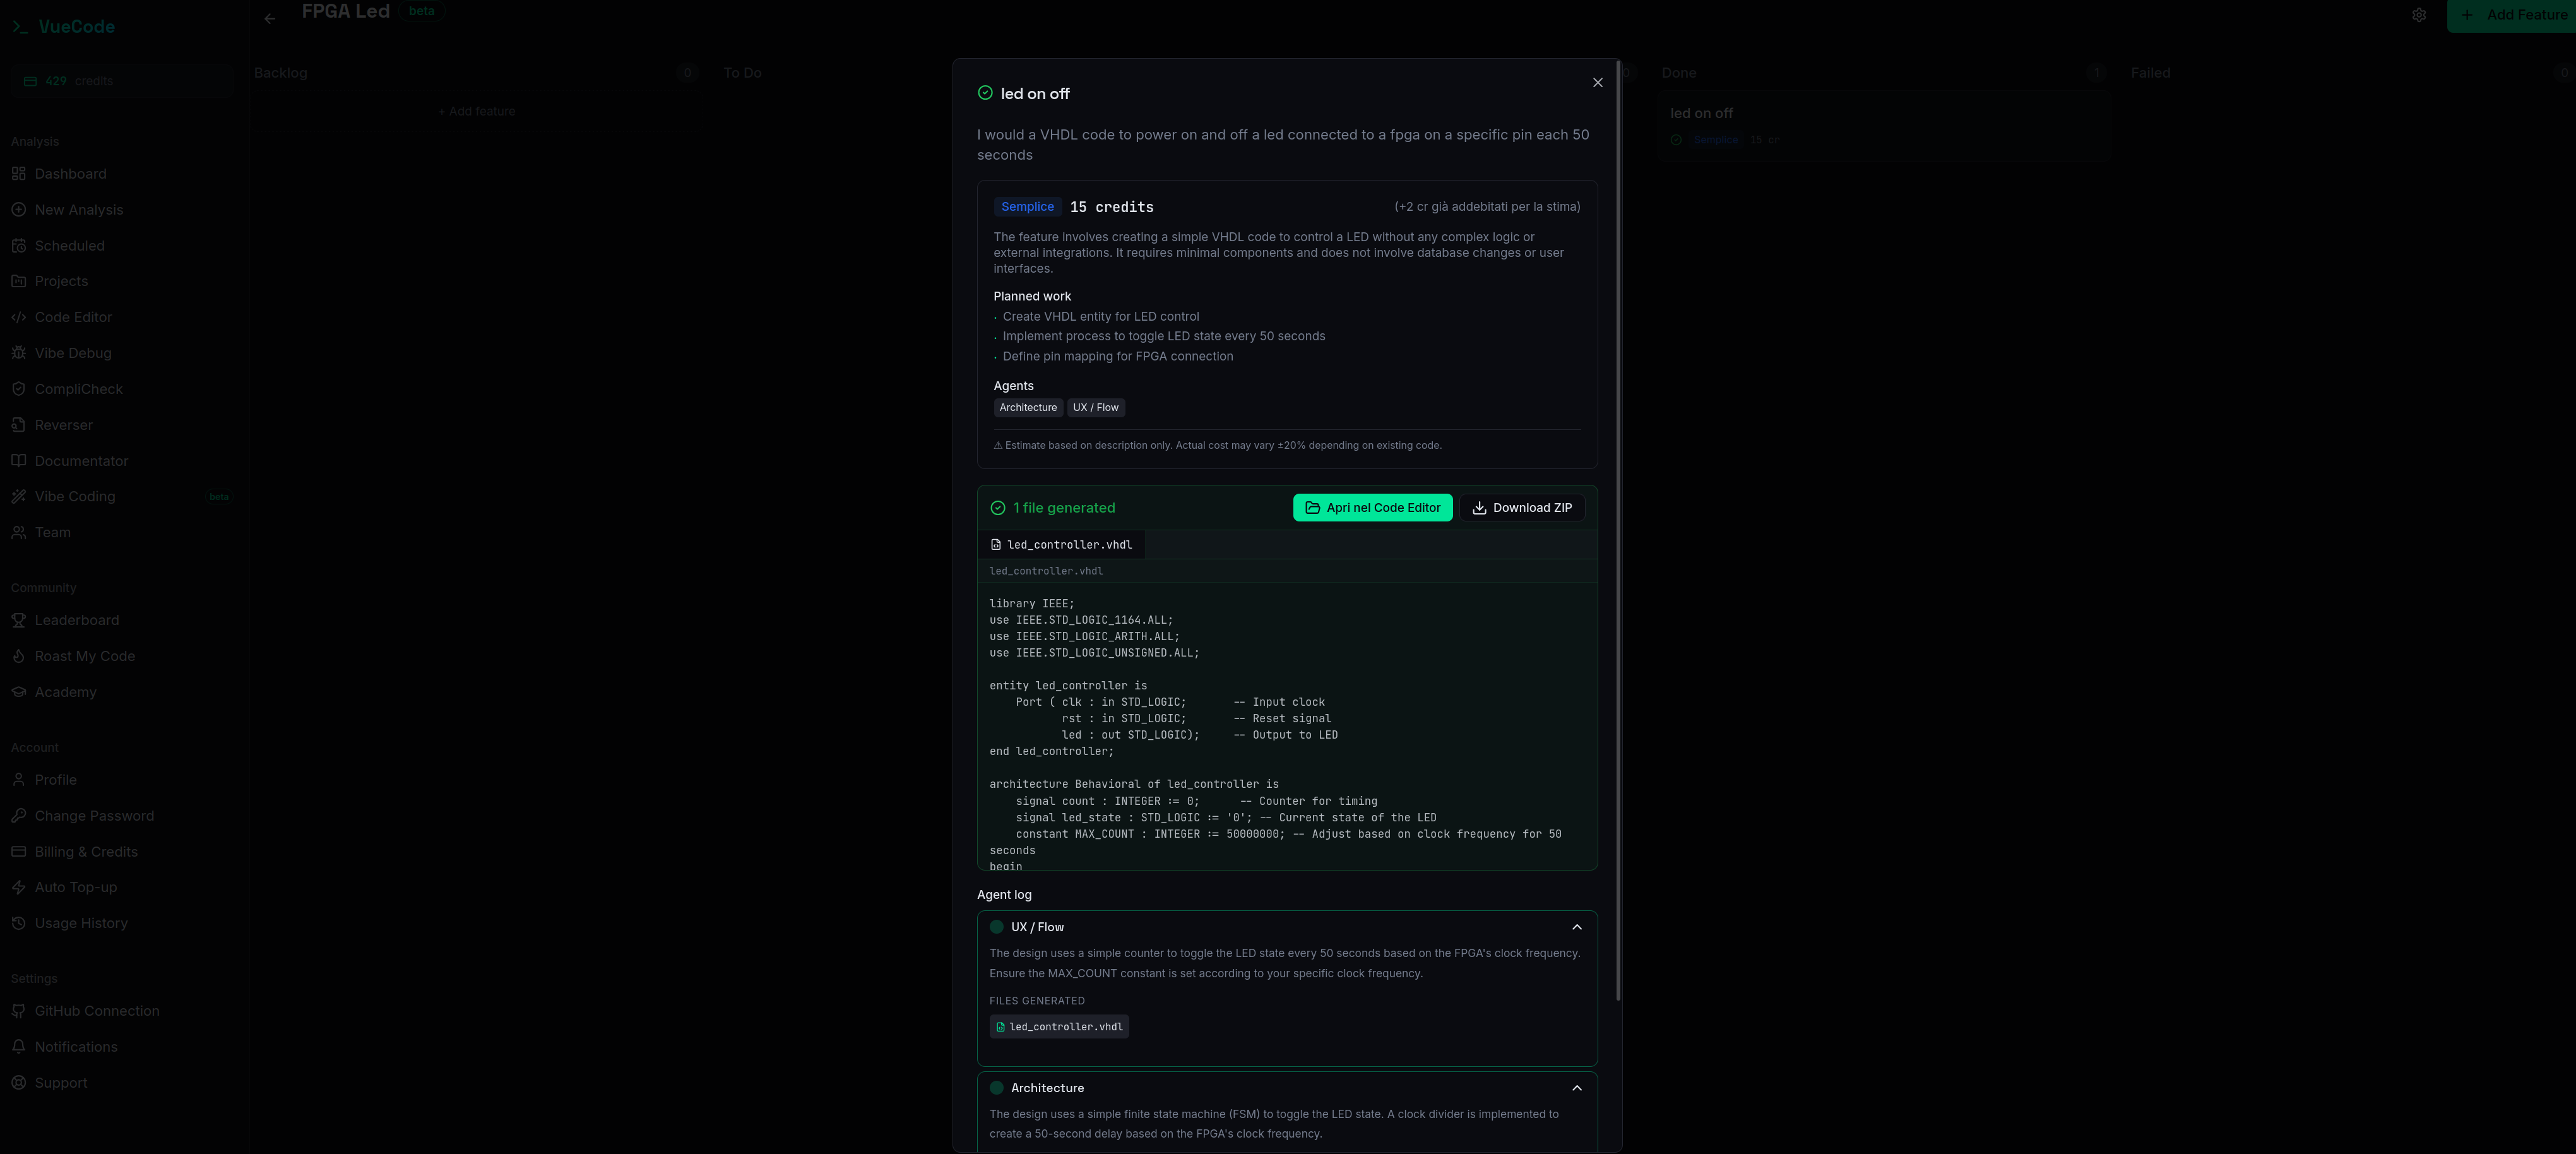This screenshot has height=1154, width=2576.
Task: Open the settings gear in the top bar
Action: (2419, 14)
